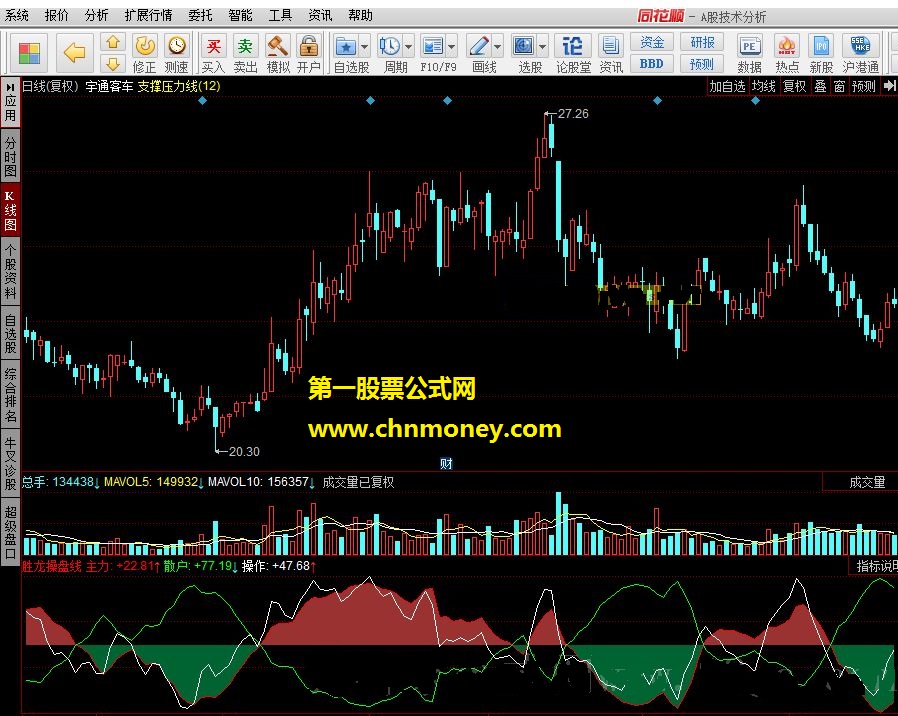Open the 自选股 watchlist folder icon
This screenshot has height=716, width=898.
tap(346, 47)
